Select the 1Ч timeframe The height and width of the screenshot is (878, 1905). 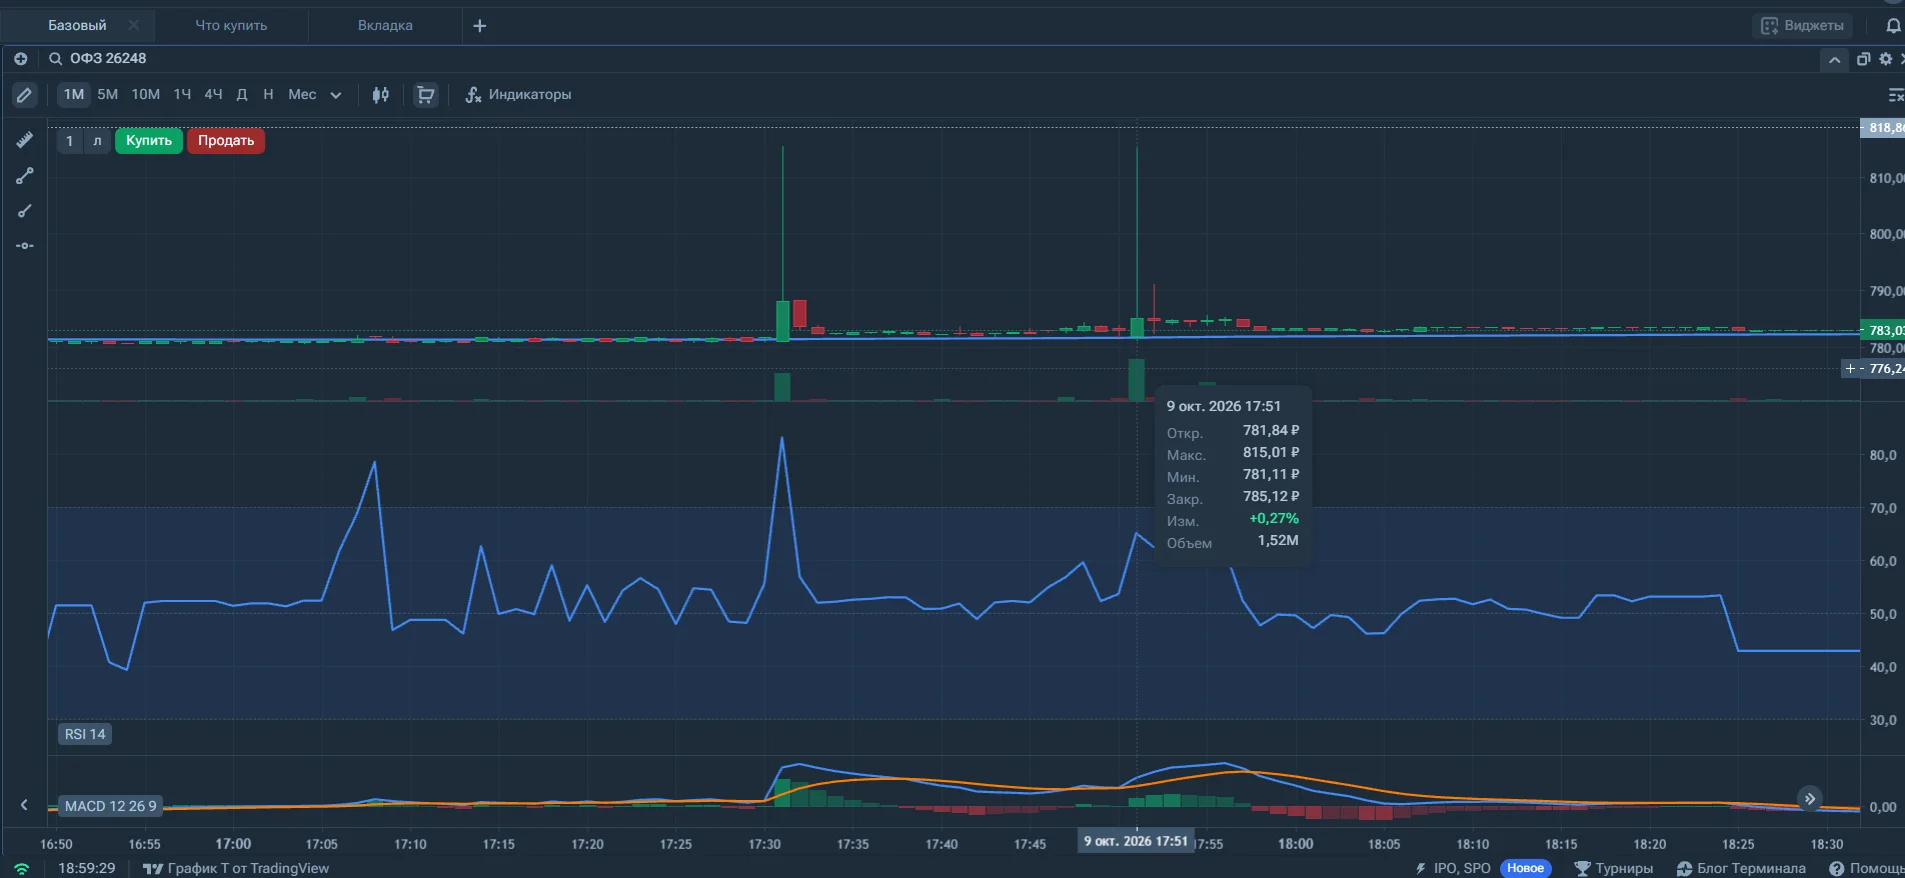click(182, 95)
